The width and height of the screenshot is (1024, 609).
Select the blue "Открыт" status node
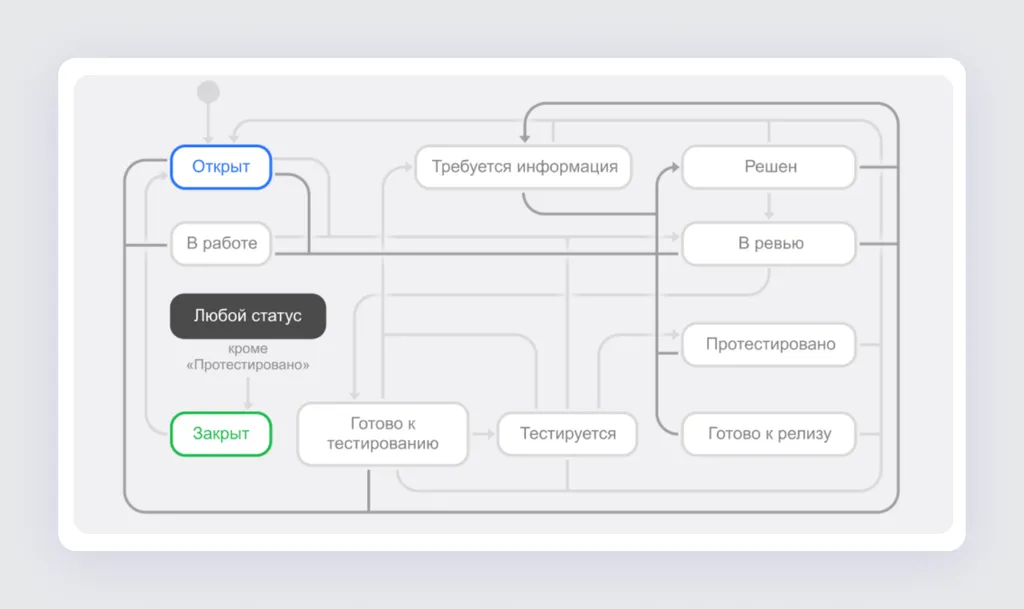pos(221,167)
